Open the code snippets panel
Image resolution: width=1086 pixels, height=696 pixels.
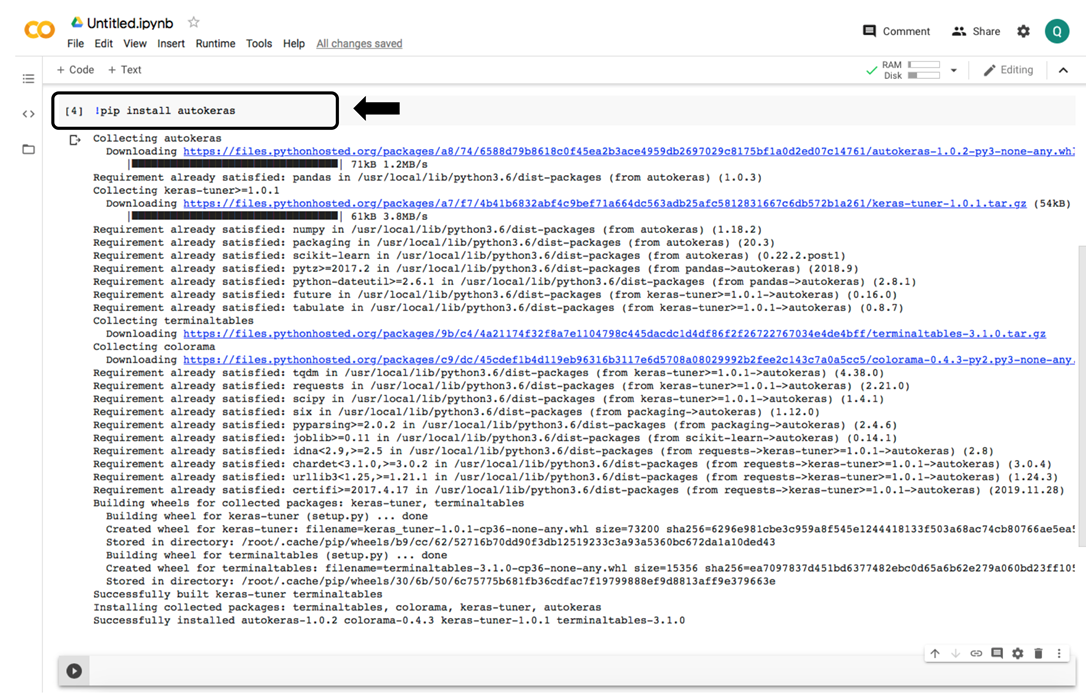[x=28, y=113]
